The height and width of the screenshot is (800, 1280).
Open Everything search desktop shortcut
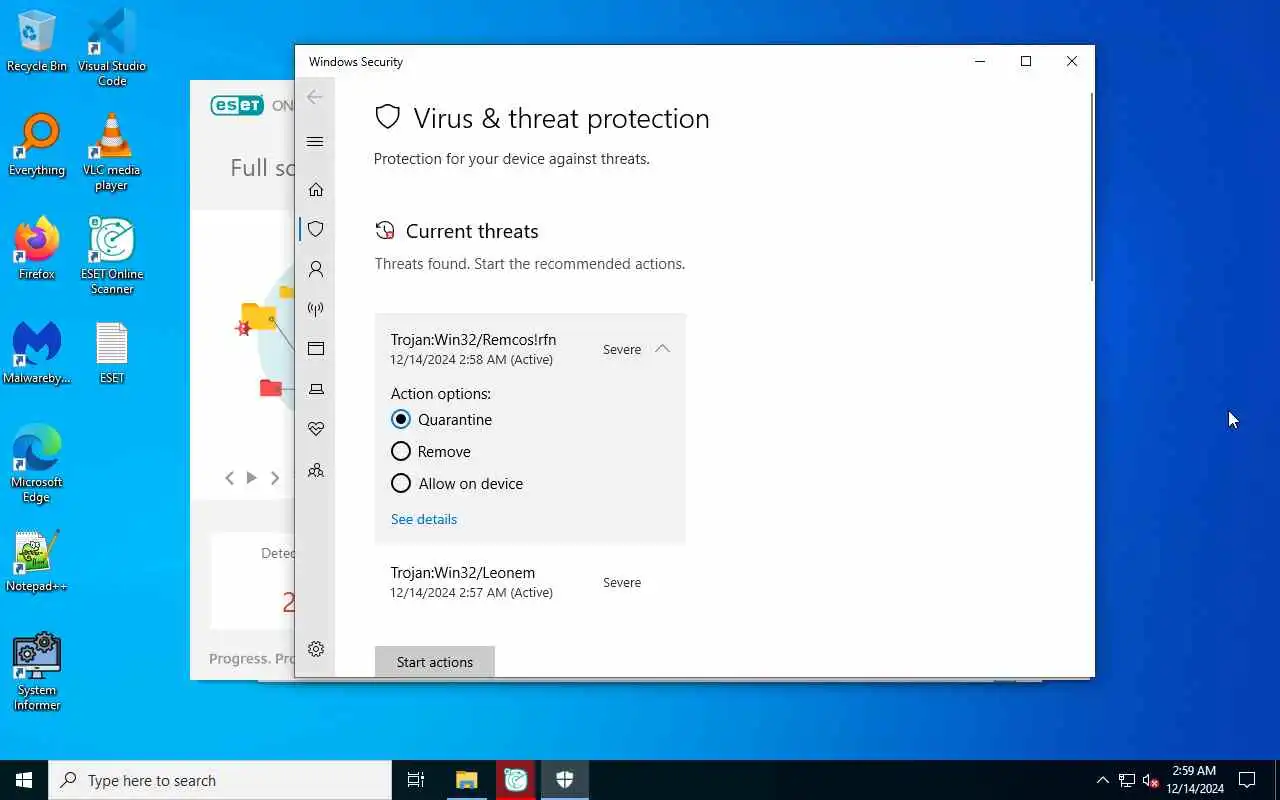37,145
